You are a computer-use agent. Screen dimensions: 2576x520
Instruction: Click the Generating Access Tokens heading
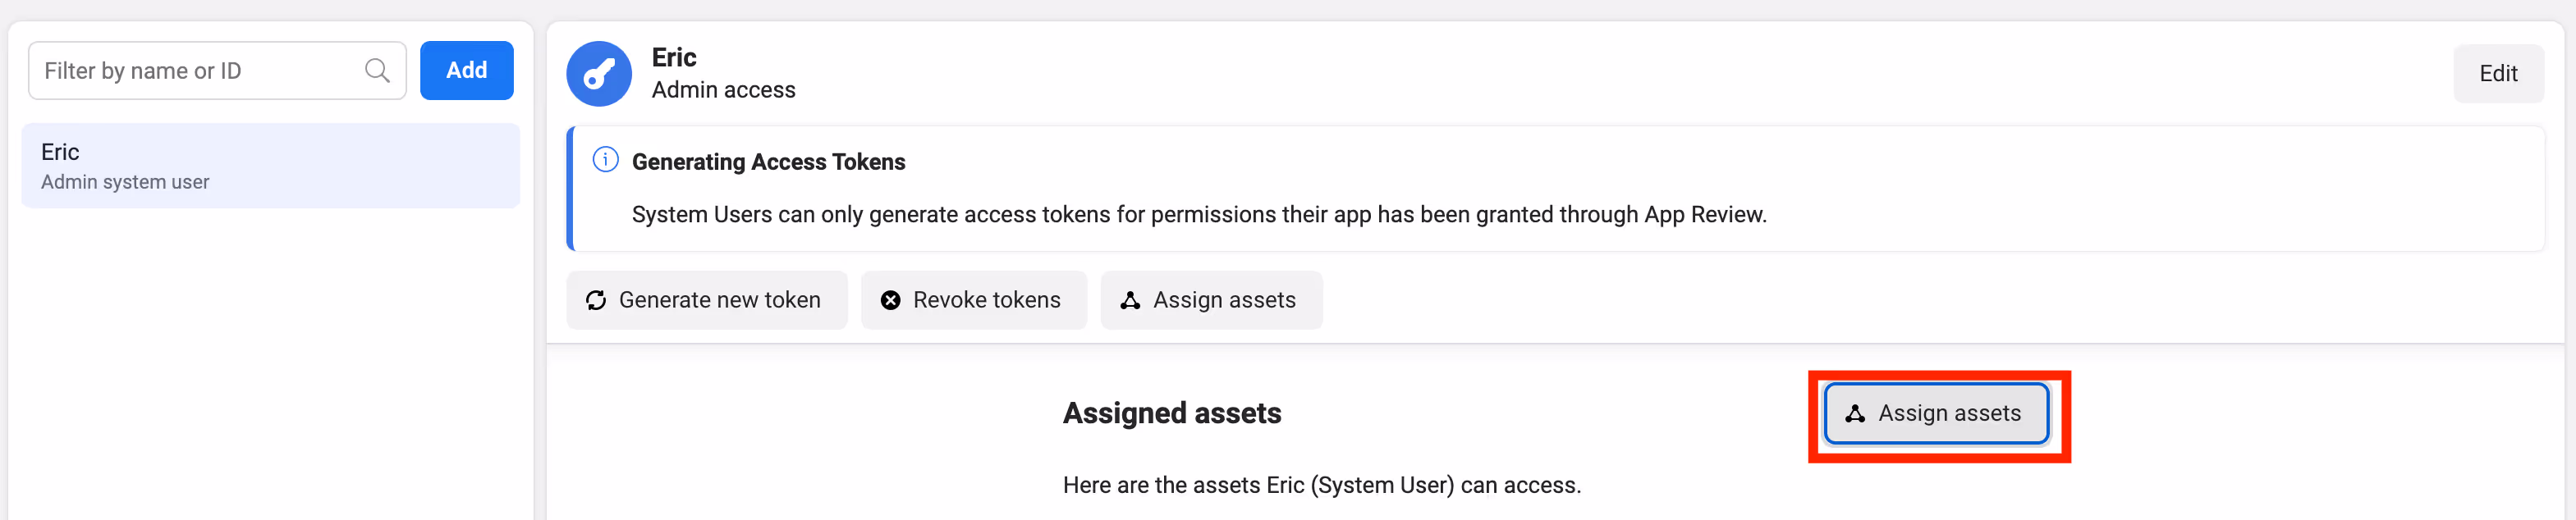pyautogui.click(x=768, y=162)
